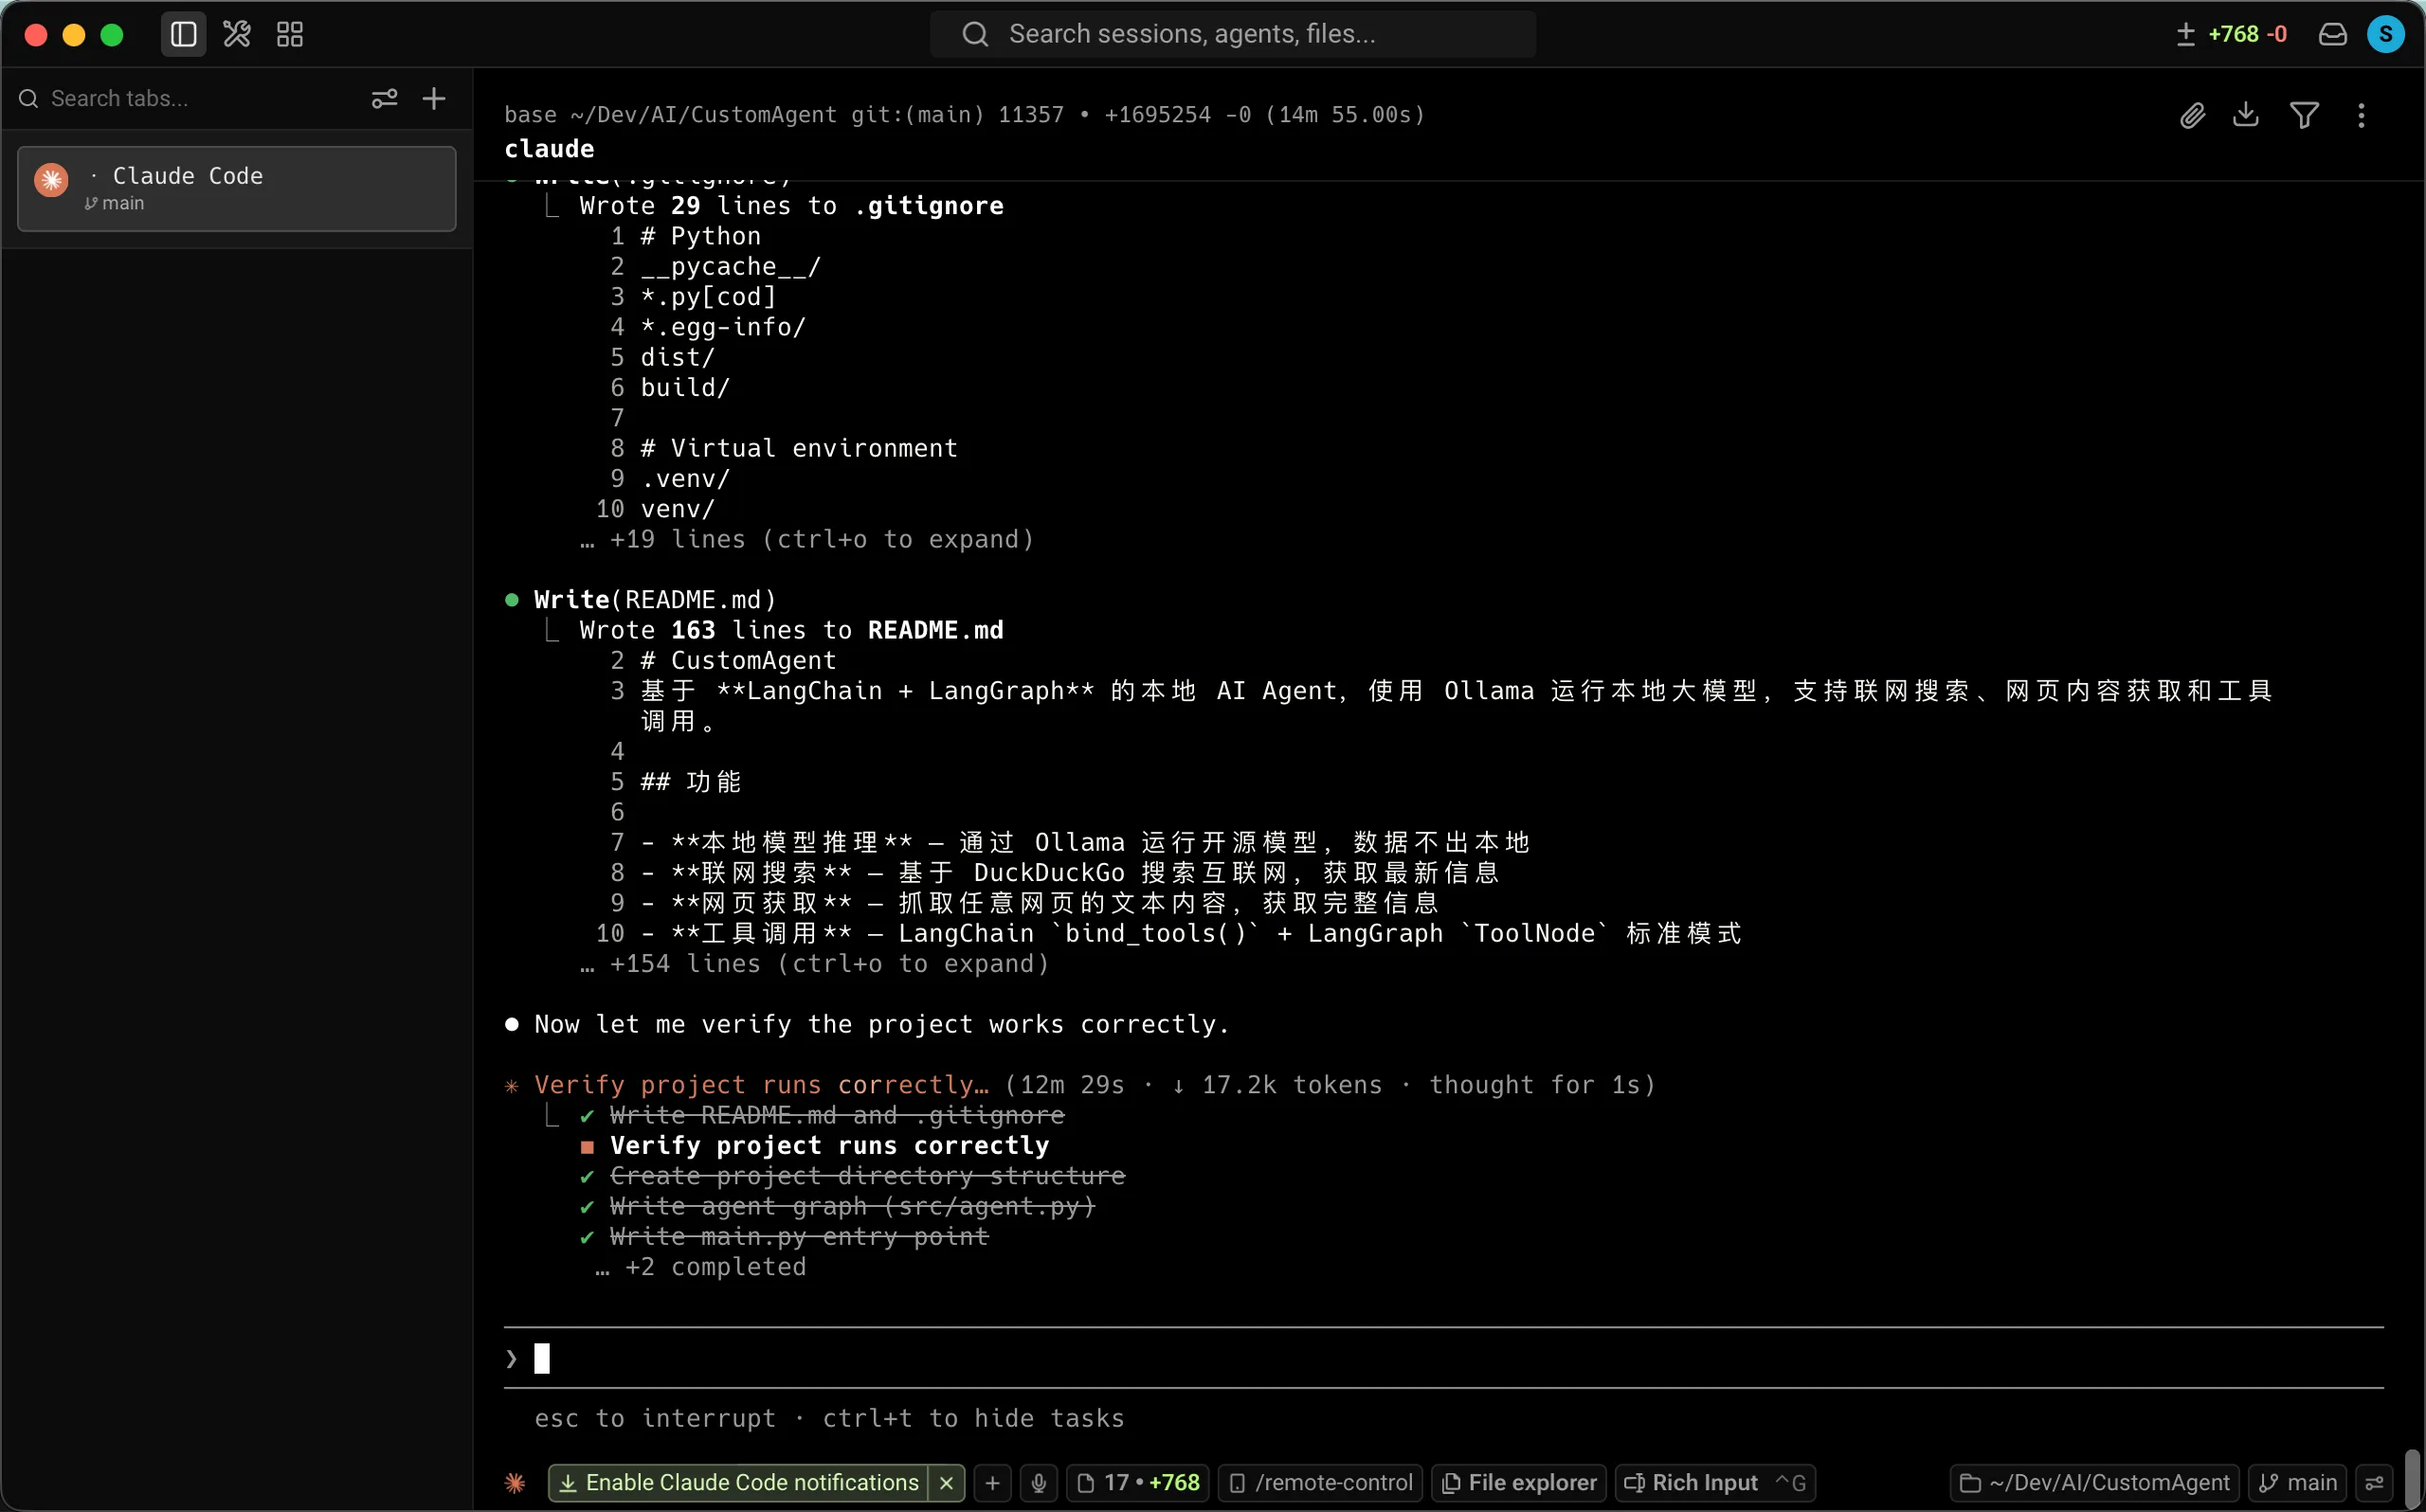Open the File explorer
The image size is (2426, 1512).
(1519, 1482)
